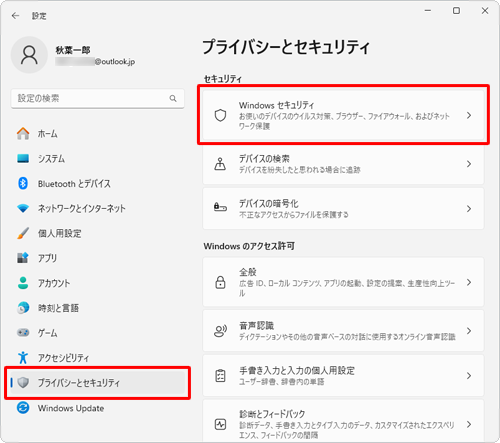Open 個人用設定 category
This screenshot has width=500, height=443.
59,233
